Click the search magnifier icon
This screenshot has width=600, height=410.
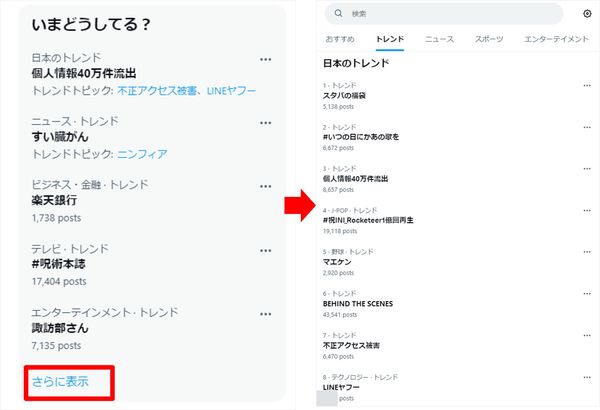click(x=338, y=13)
